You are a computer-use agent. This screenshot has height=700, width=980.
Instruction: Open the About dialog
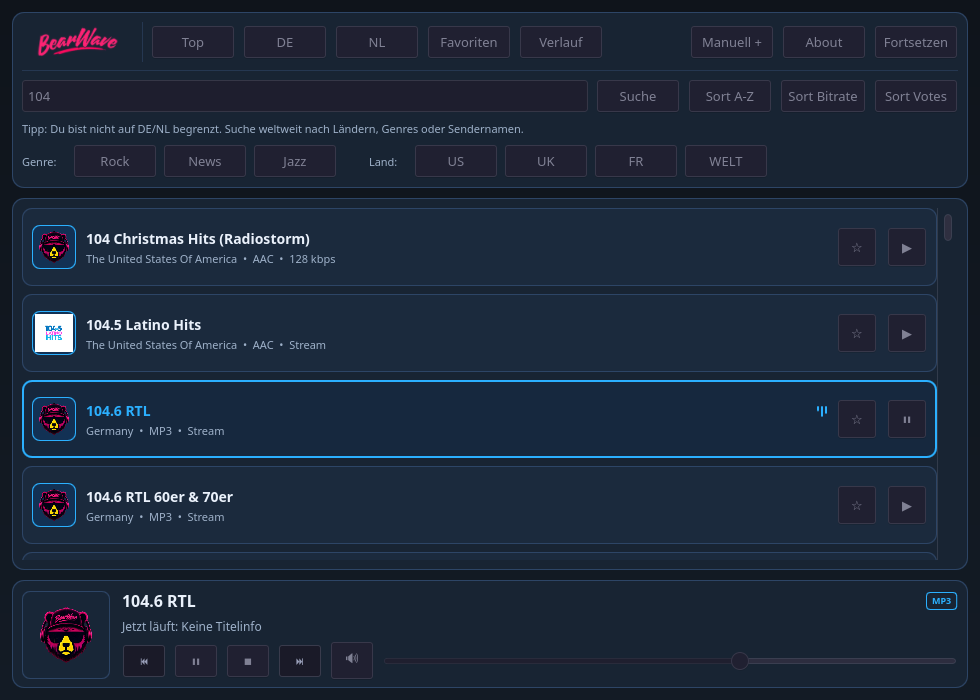click(823, 42)
